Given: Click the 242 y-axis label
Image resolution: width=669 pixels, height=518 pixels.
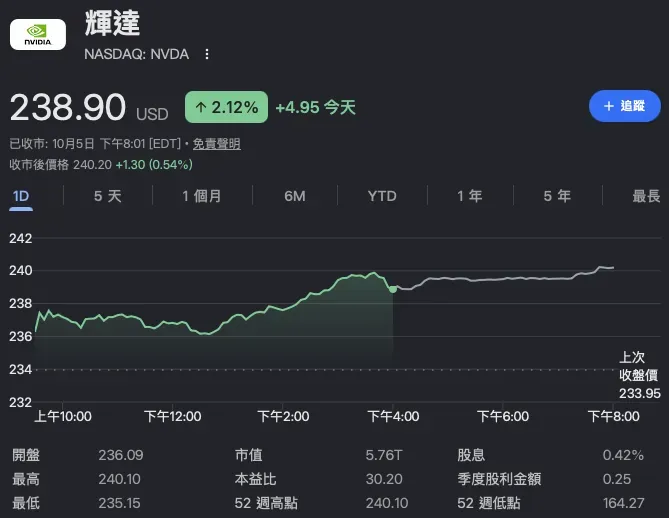Looking at the screenshot, I should 20,238.
